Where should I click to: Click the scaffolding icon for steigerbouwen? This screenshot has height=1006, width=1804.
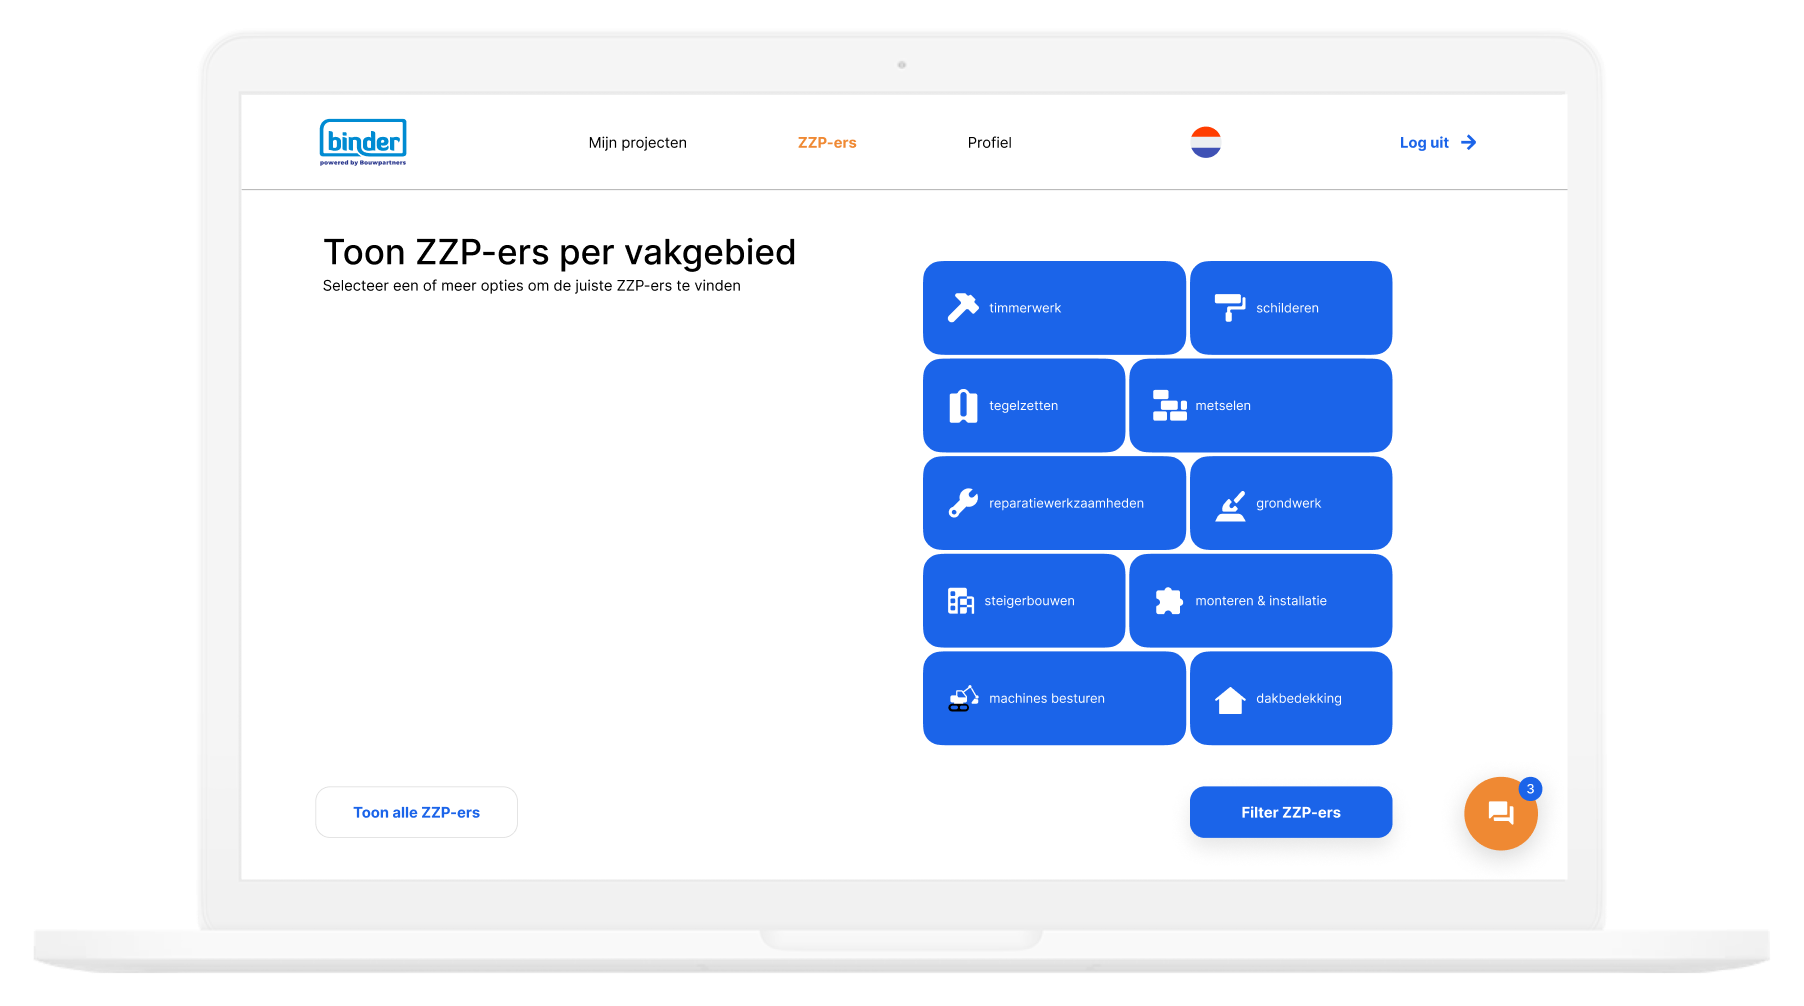click(x=960, y=601)
